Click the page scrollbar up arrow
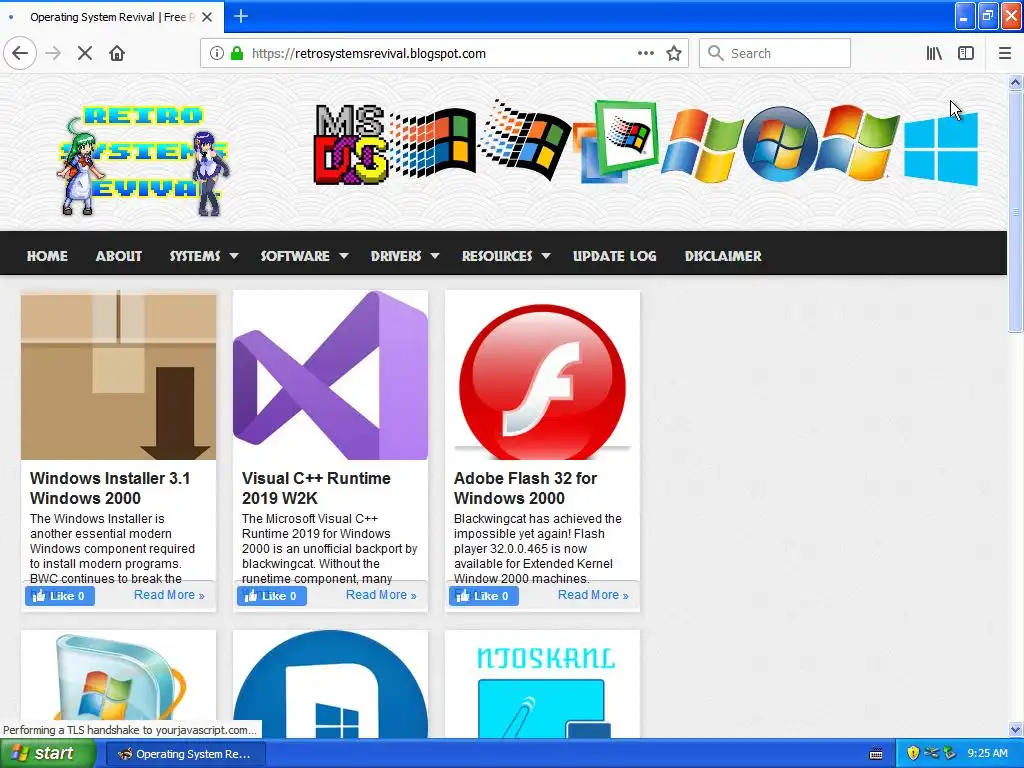Image resolution: width=1024 pixels, height=768 pixels. (x=1015, y=82)
